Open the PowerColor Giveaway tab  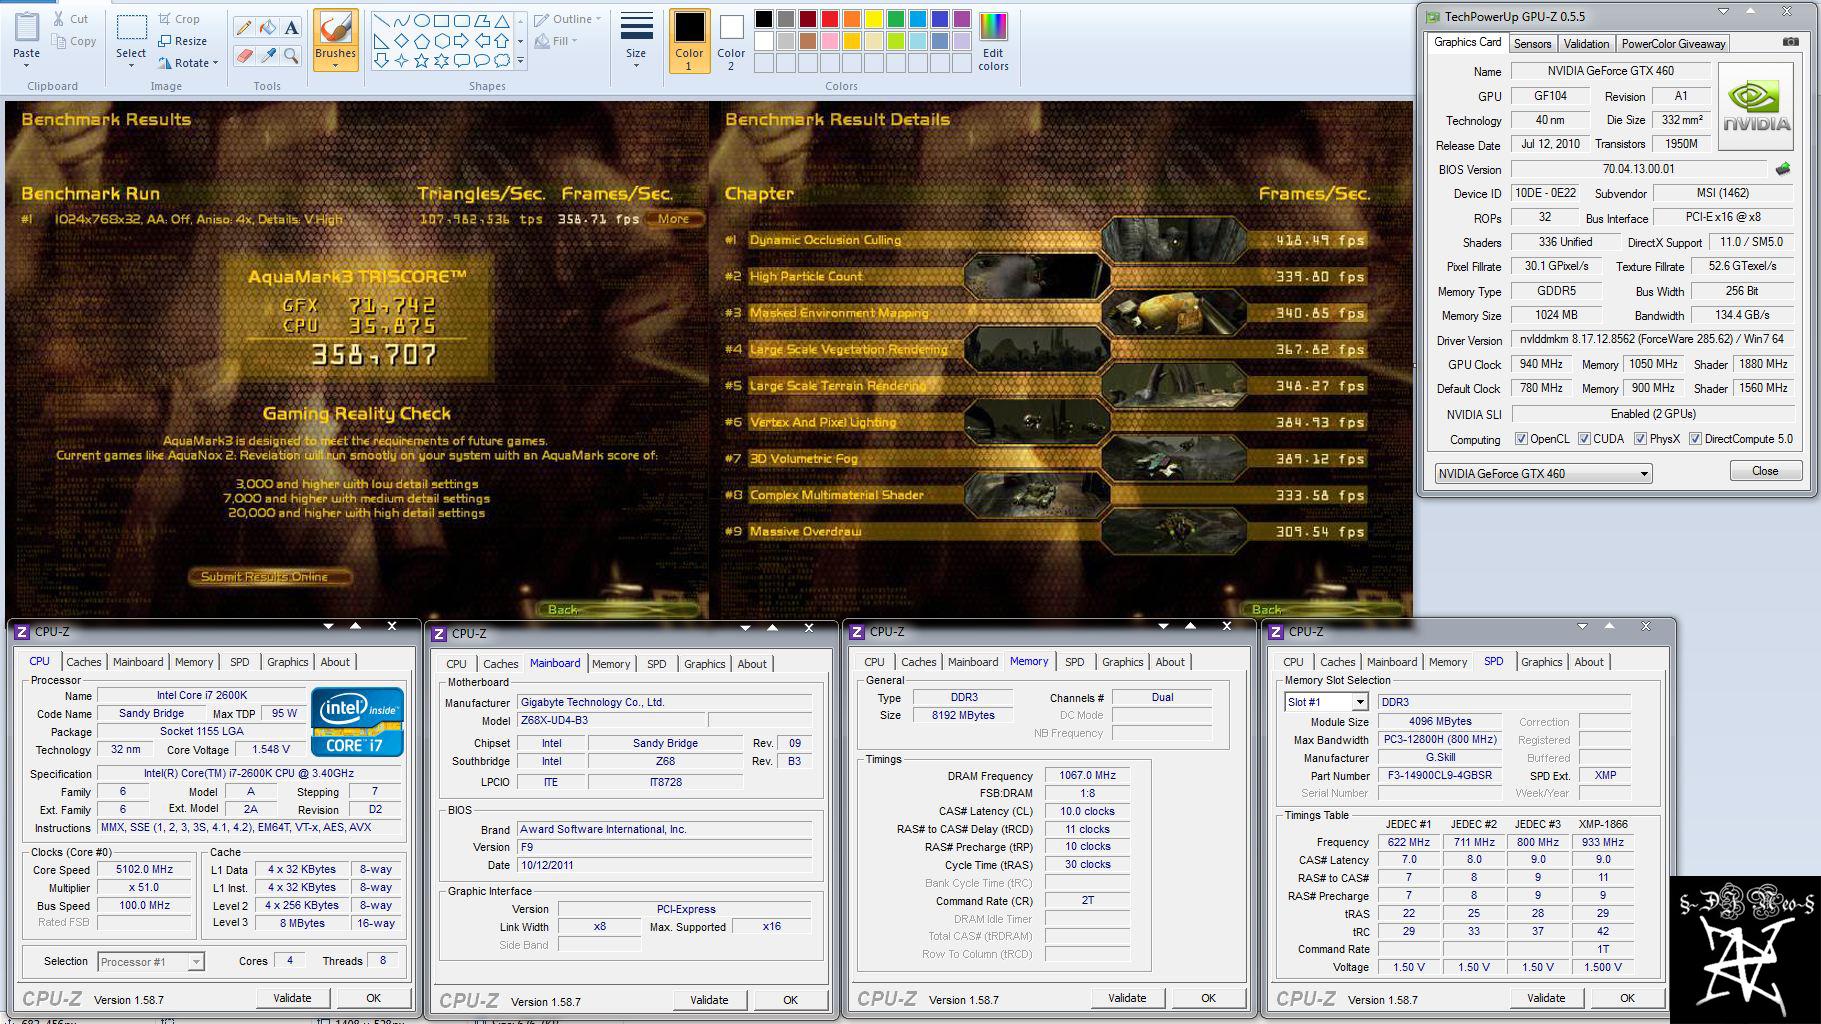tap(1673, 44)
